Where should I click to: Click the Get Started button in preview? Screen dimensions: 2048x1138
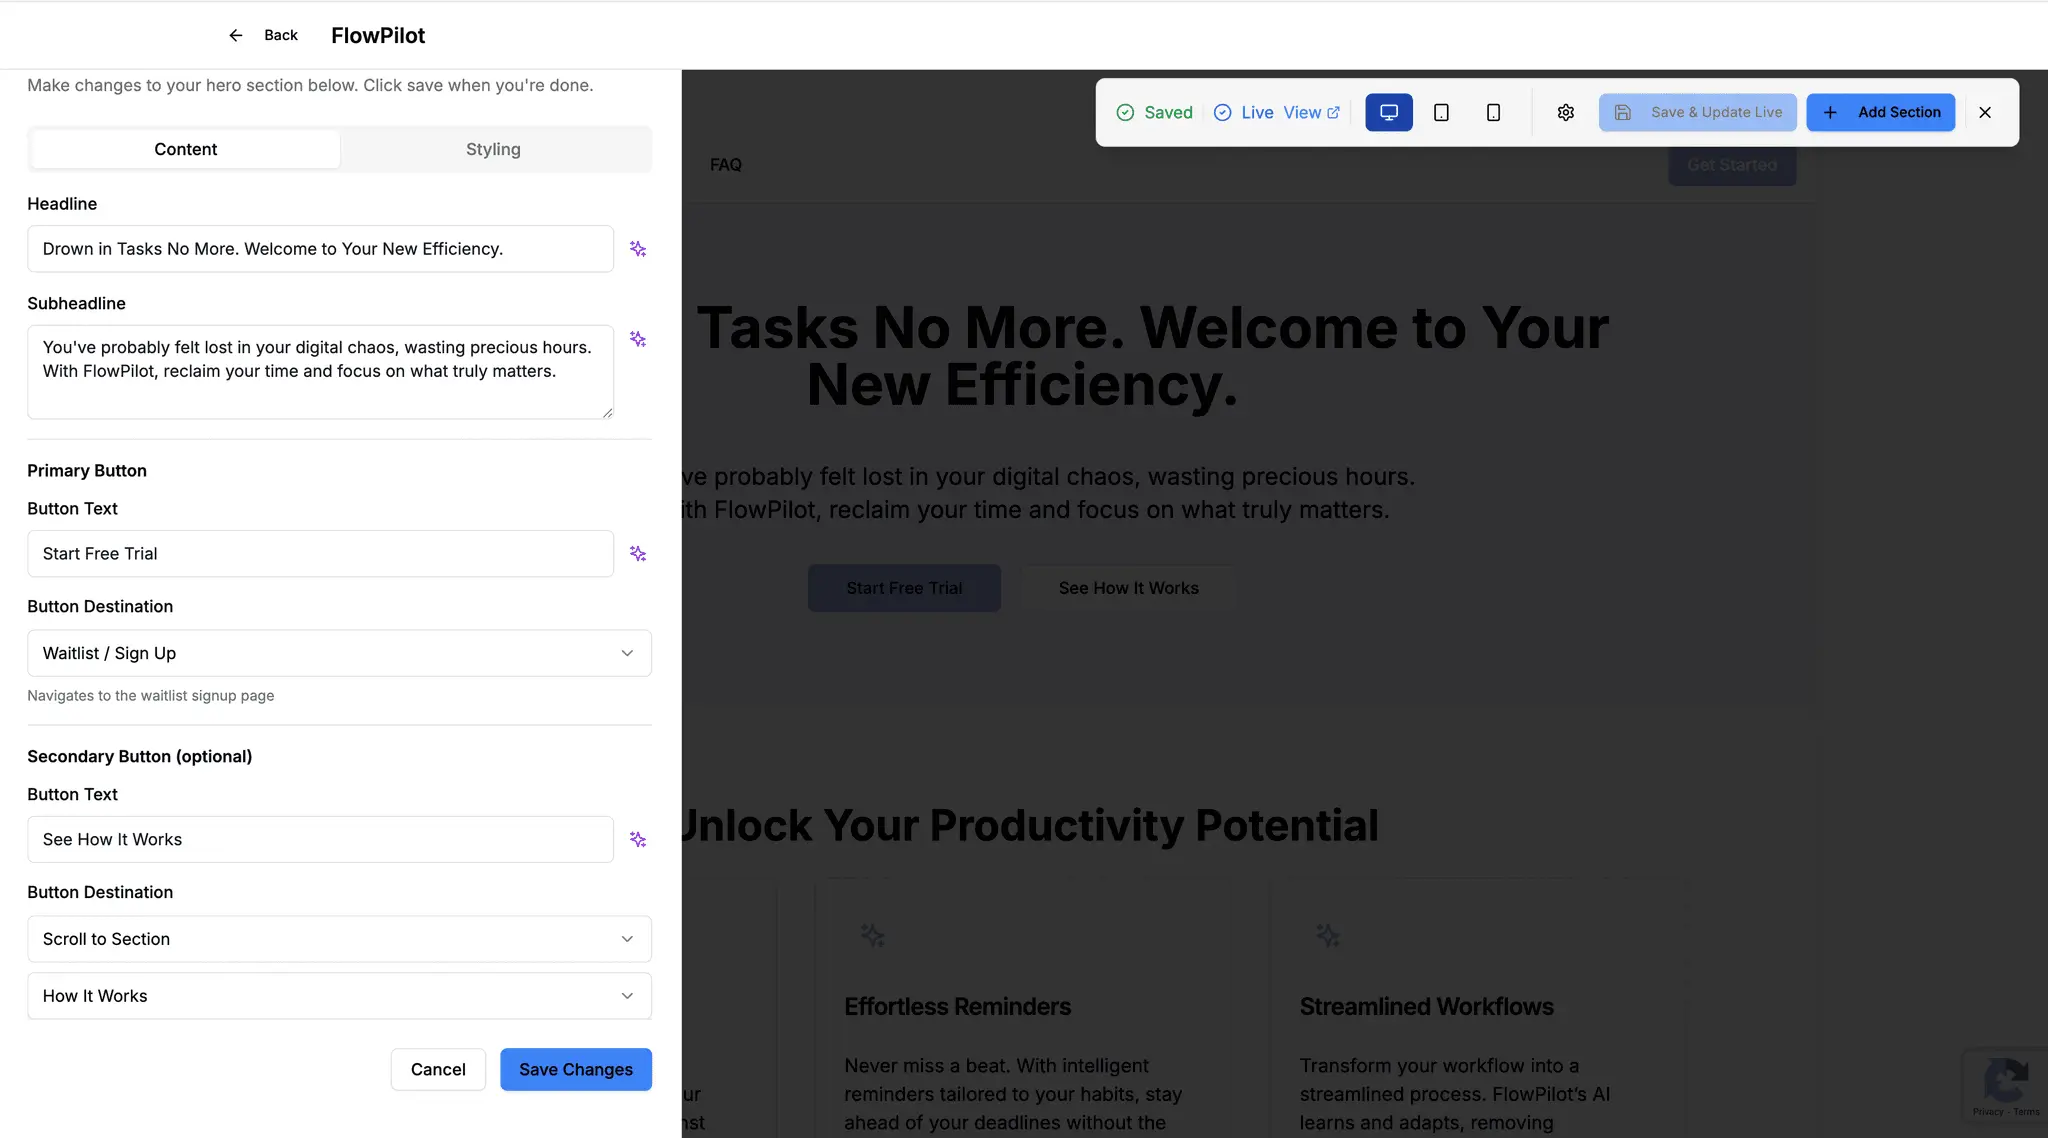click(1732, 165)
